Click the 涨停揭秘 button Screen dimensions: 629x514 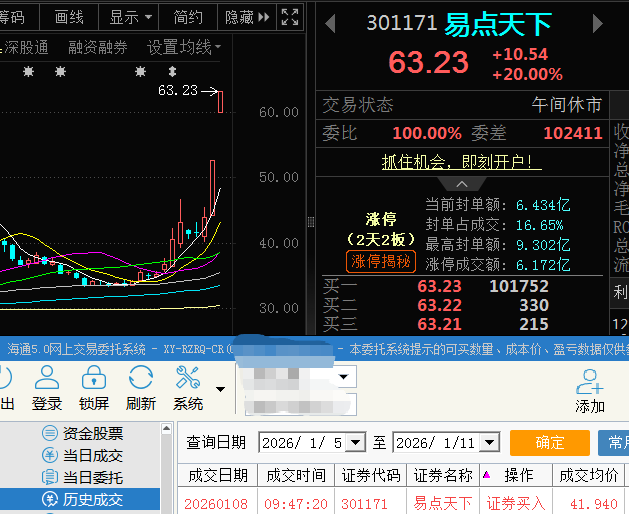[x=381, y=262]
